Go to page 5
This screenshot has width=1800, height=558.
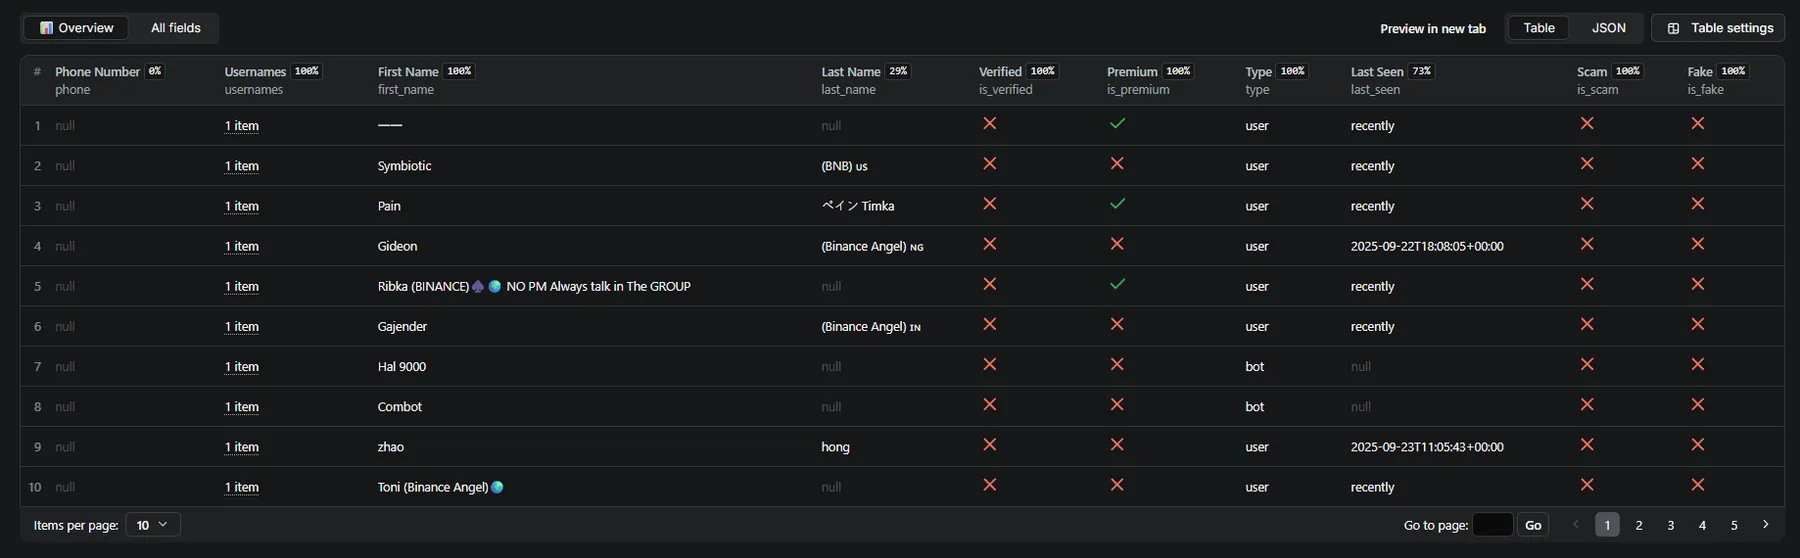(1734, 525)
